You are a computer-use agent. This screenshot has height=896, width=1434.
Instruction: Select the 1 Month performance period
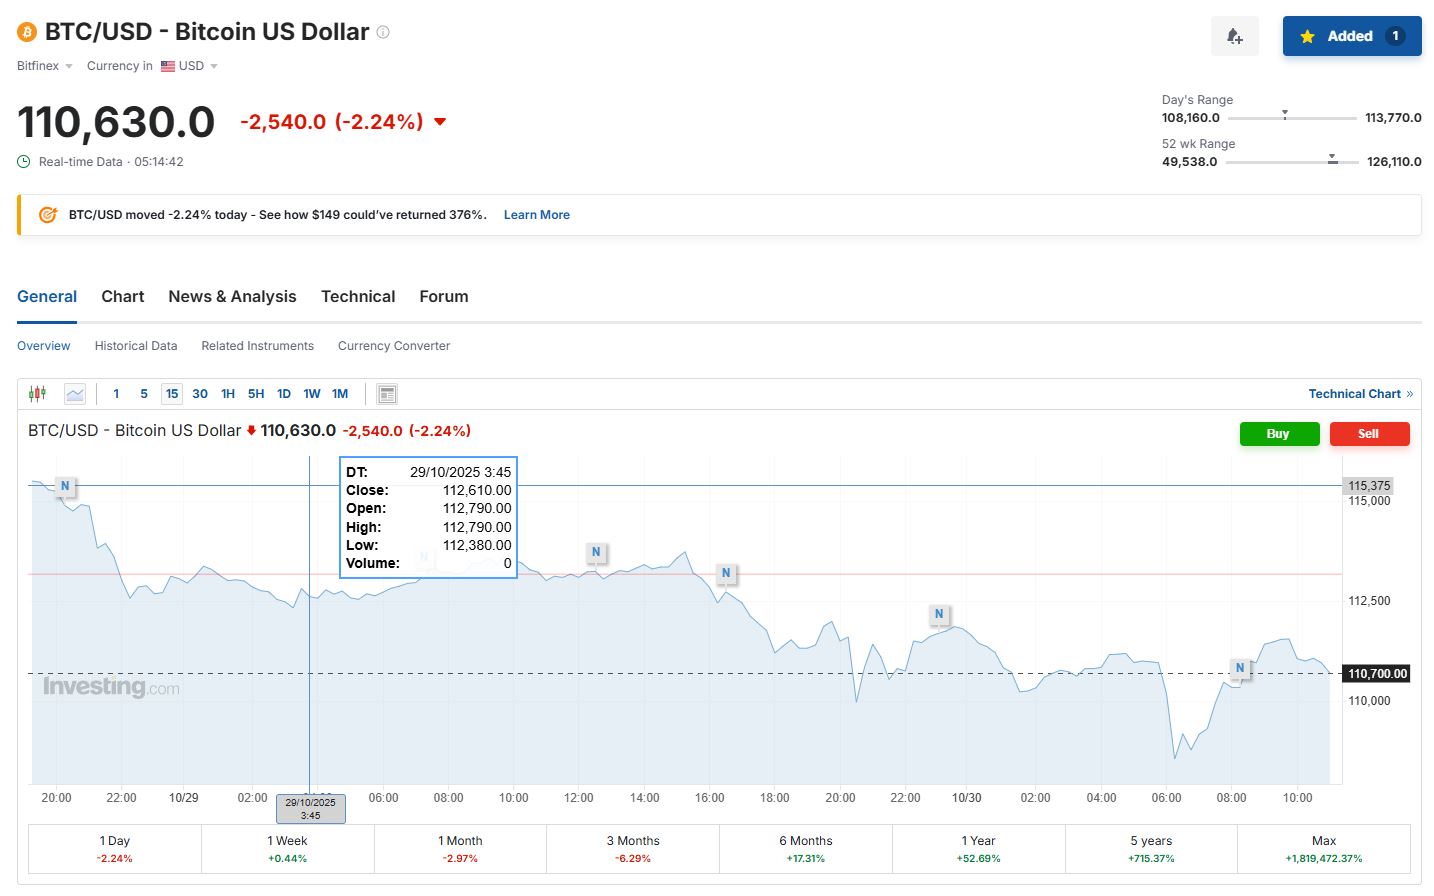click(x=460, y=849)
